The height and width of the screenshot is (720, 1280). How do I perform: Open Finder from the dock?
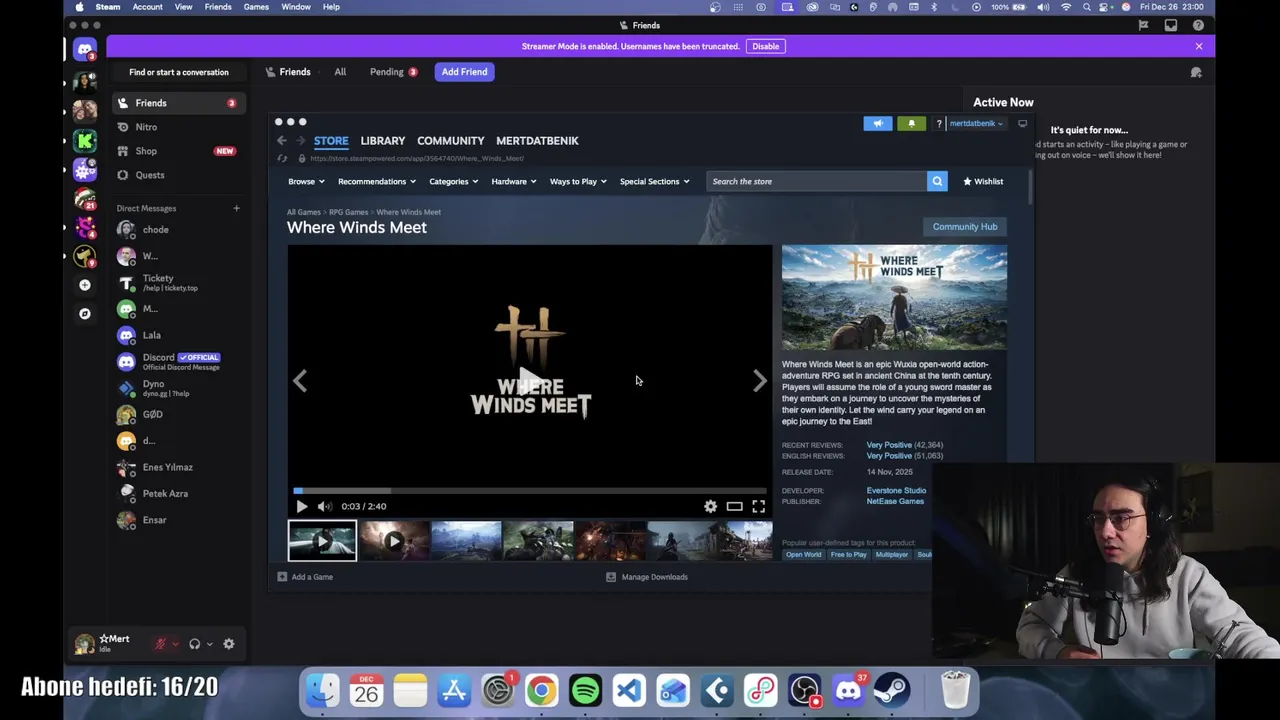322,690
